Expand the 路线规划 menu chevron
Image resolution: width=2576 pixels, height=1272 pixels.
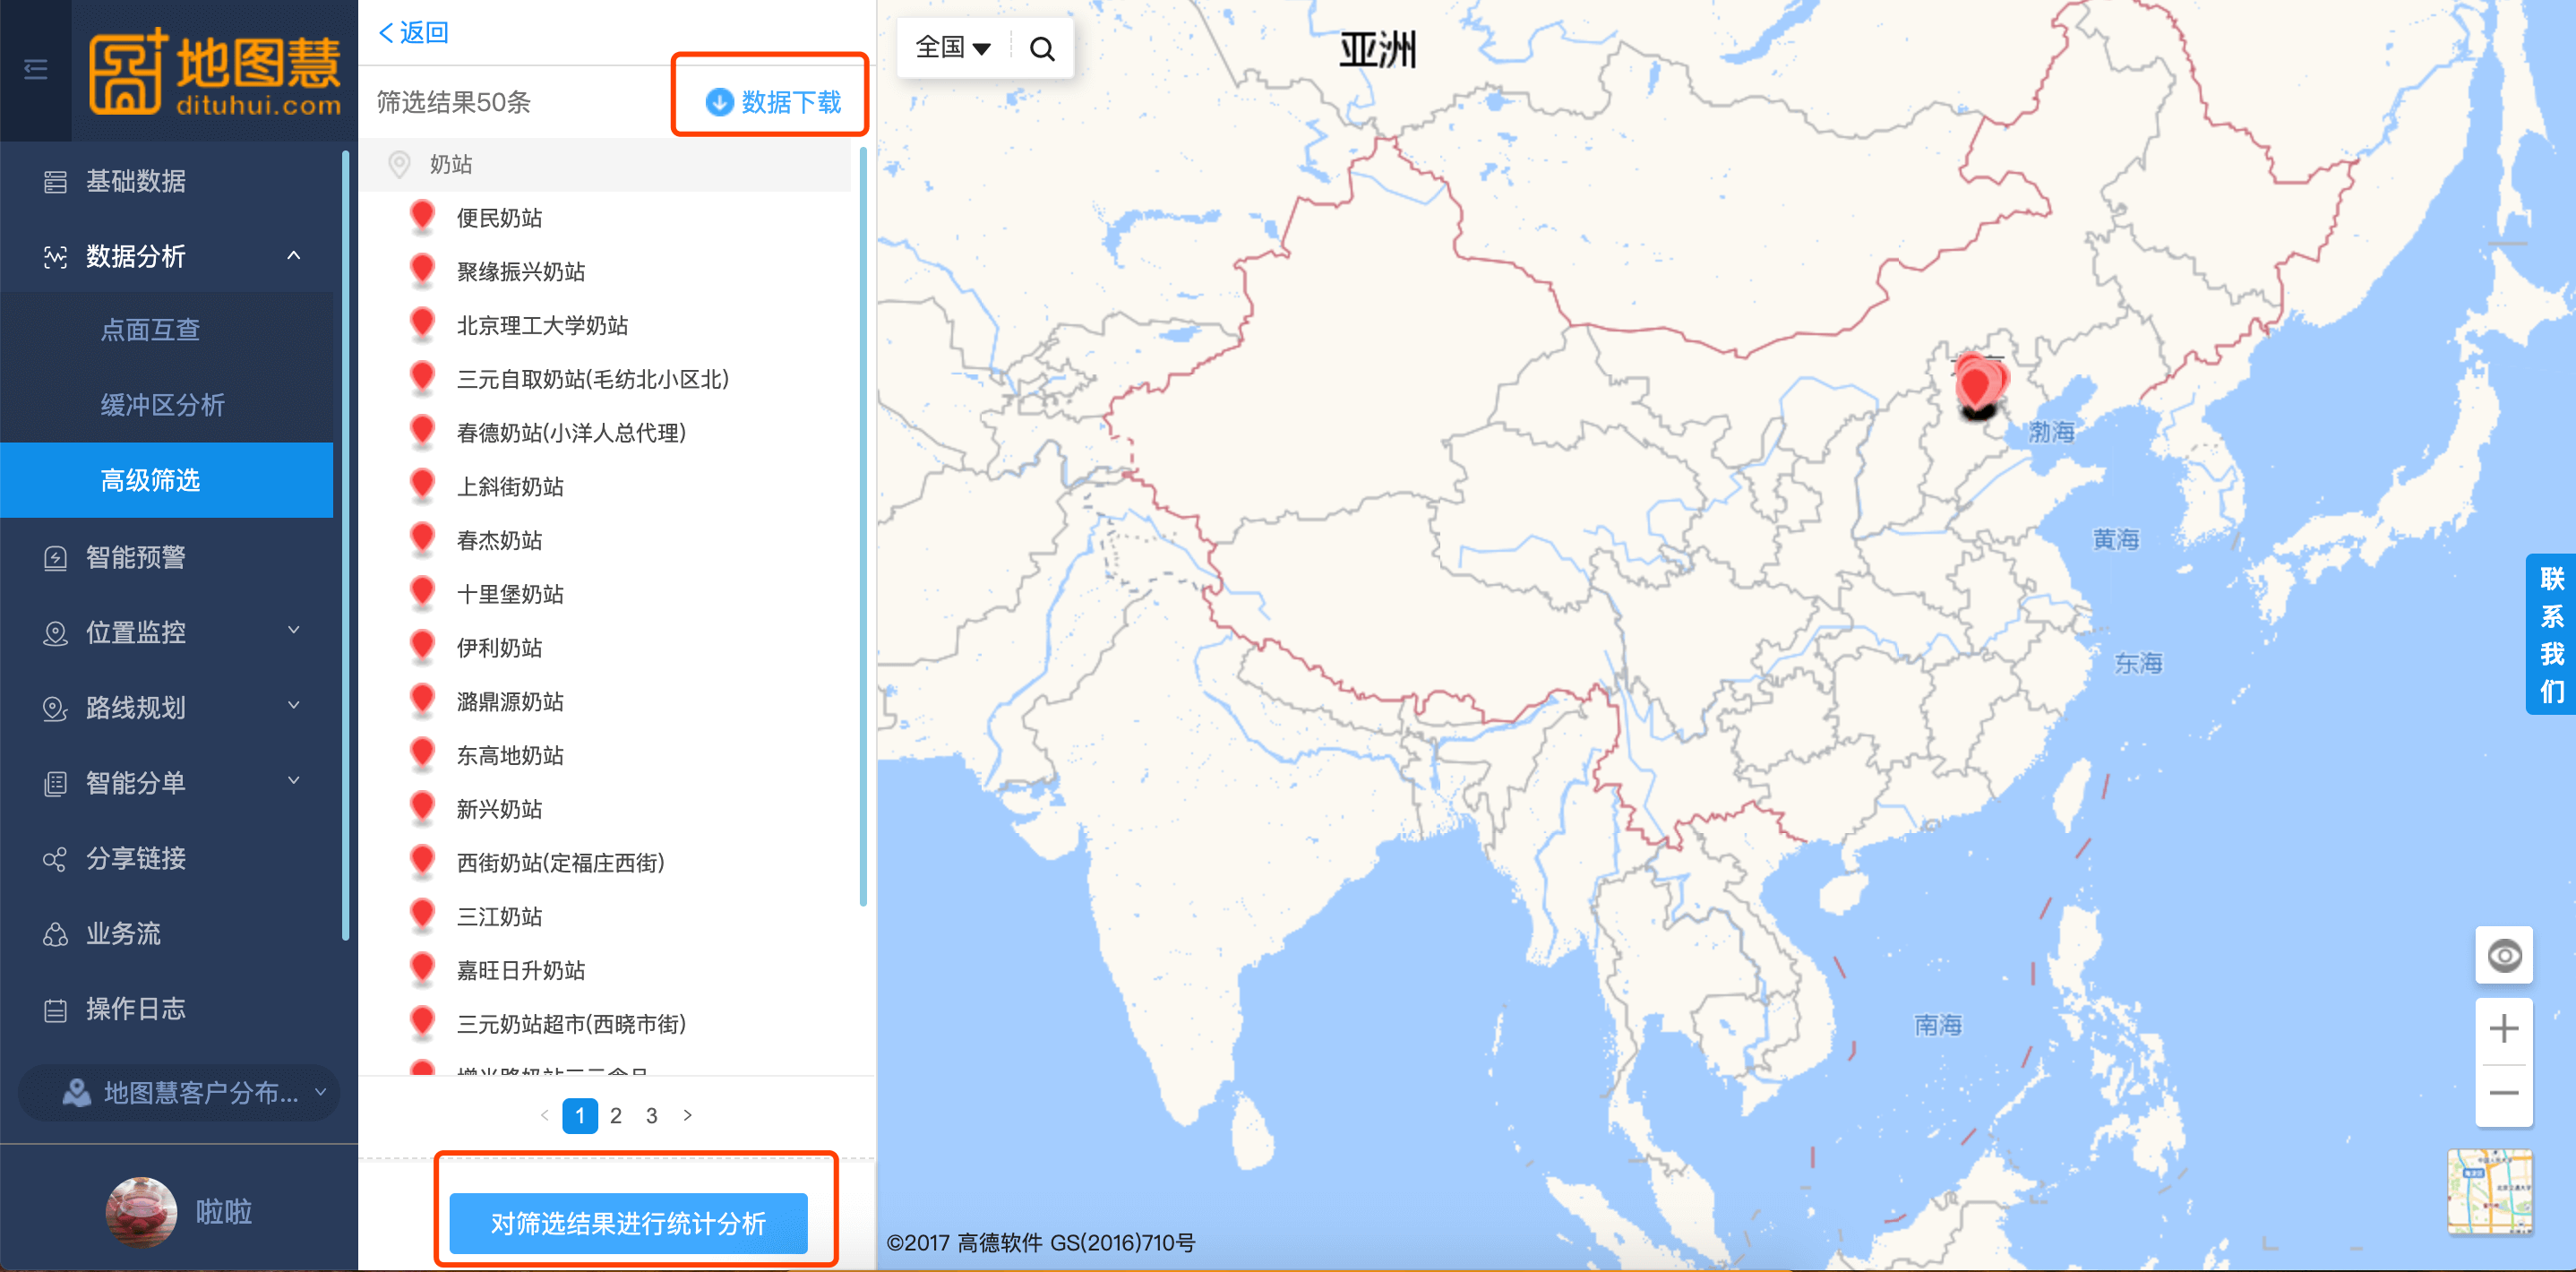point(293,706)
